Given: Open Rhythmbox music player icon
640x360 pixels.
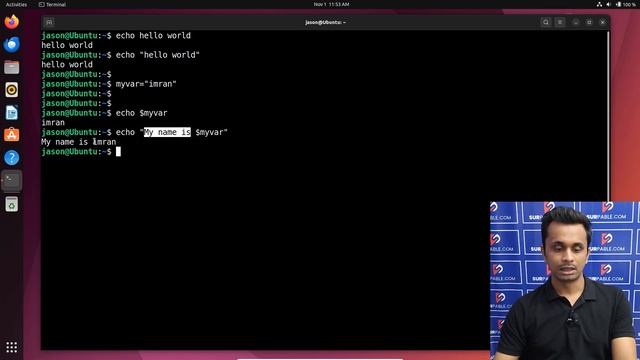Looking at the screenshot, I should (x=11, y=89).
